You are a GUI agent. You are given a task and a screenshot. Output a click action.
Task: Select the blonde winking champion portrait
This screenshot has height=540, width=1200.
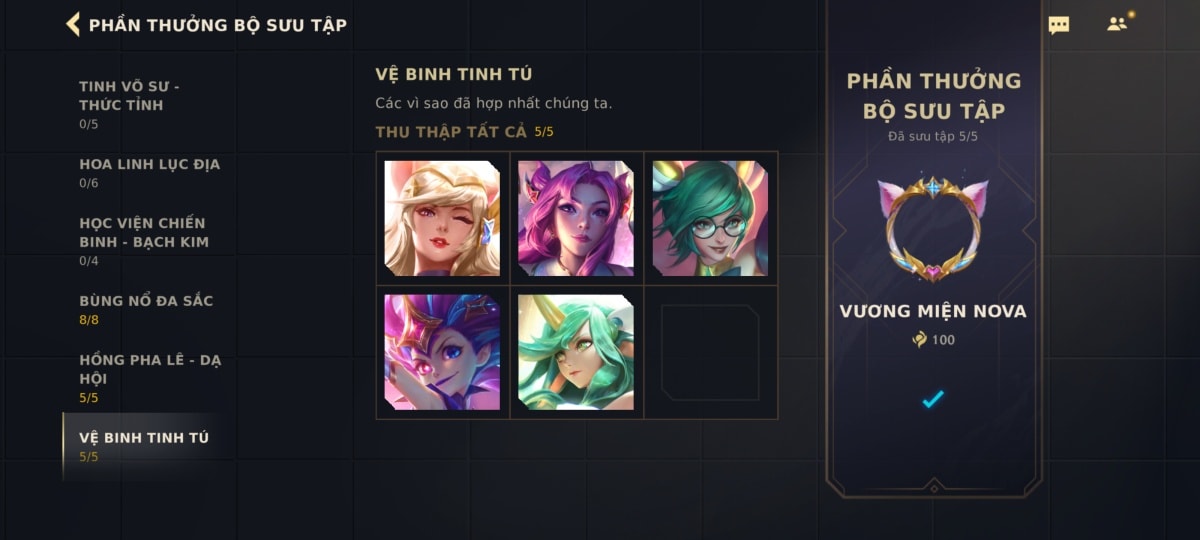point(442,218)
